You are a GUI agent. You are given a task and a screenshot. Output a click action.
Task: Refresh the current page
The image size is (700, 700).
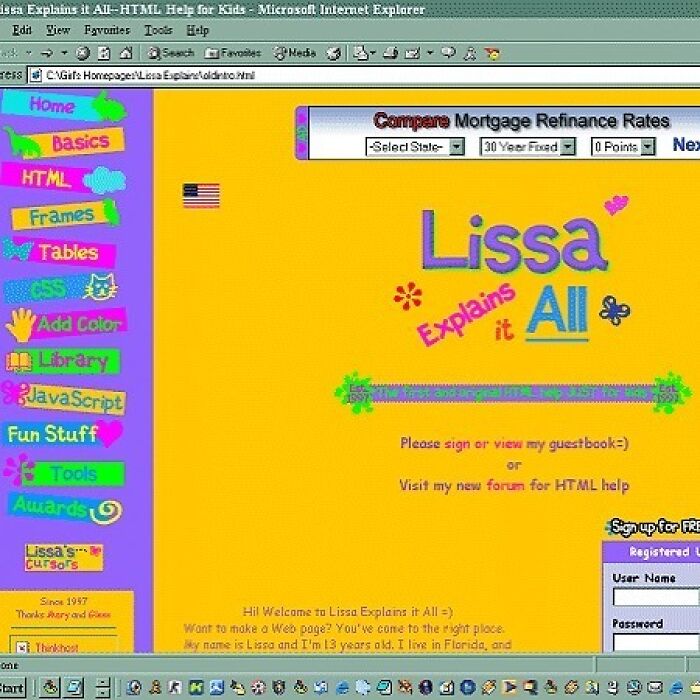(104, 54)
